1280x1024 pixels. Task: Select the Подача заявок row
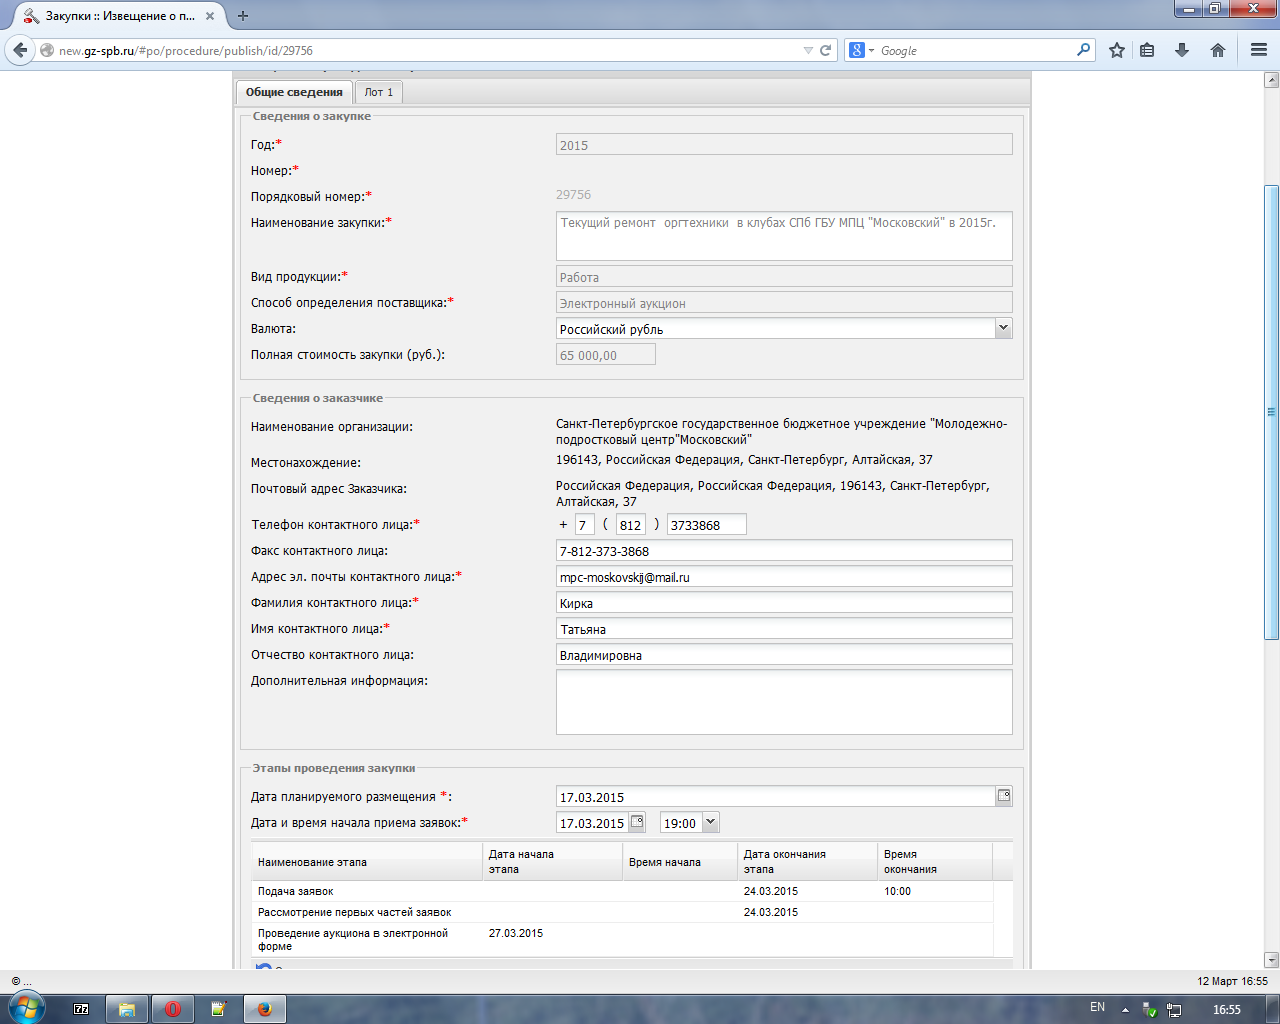click(x=622, y=891)
